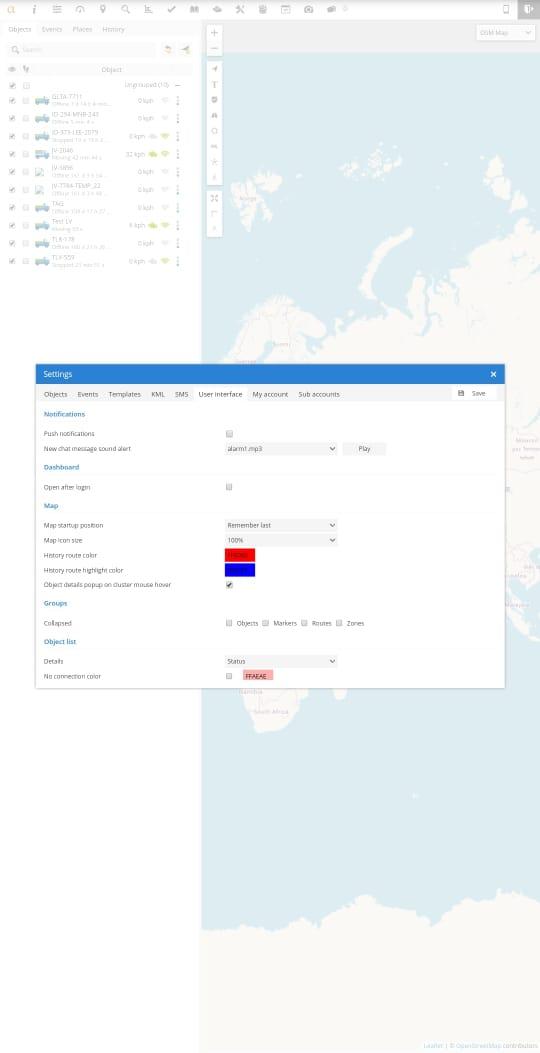Switch to the Templates settings tab

click(124, 394)
